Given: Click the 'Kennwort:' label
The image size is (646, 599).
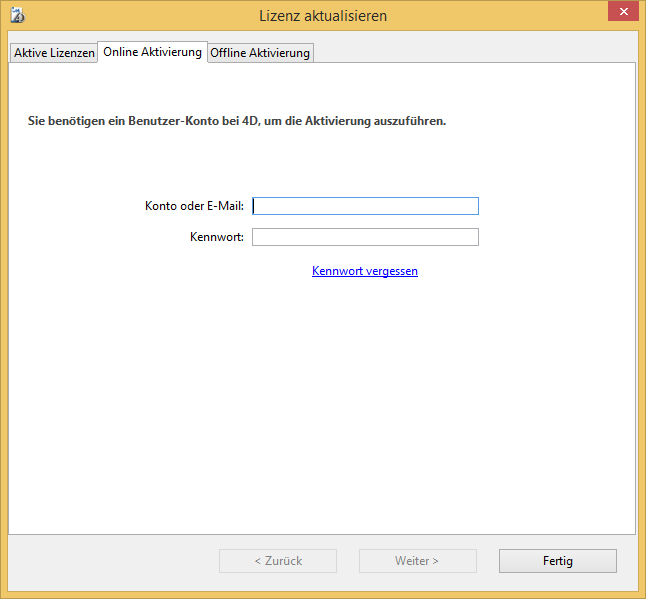Looking at the screenshot, I should 217,237.
